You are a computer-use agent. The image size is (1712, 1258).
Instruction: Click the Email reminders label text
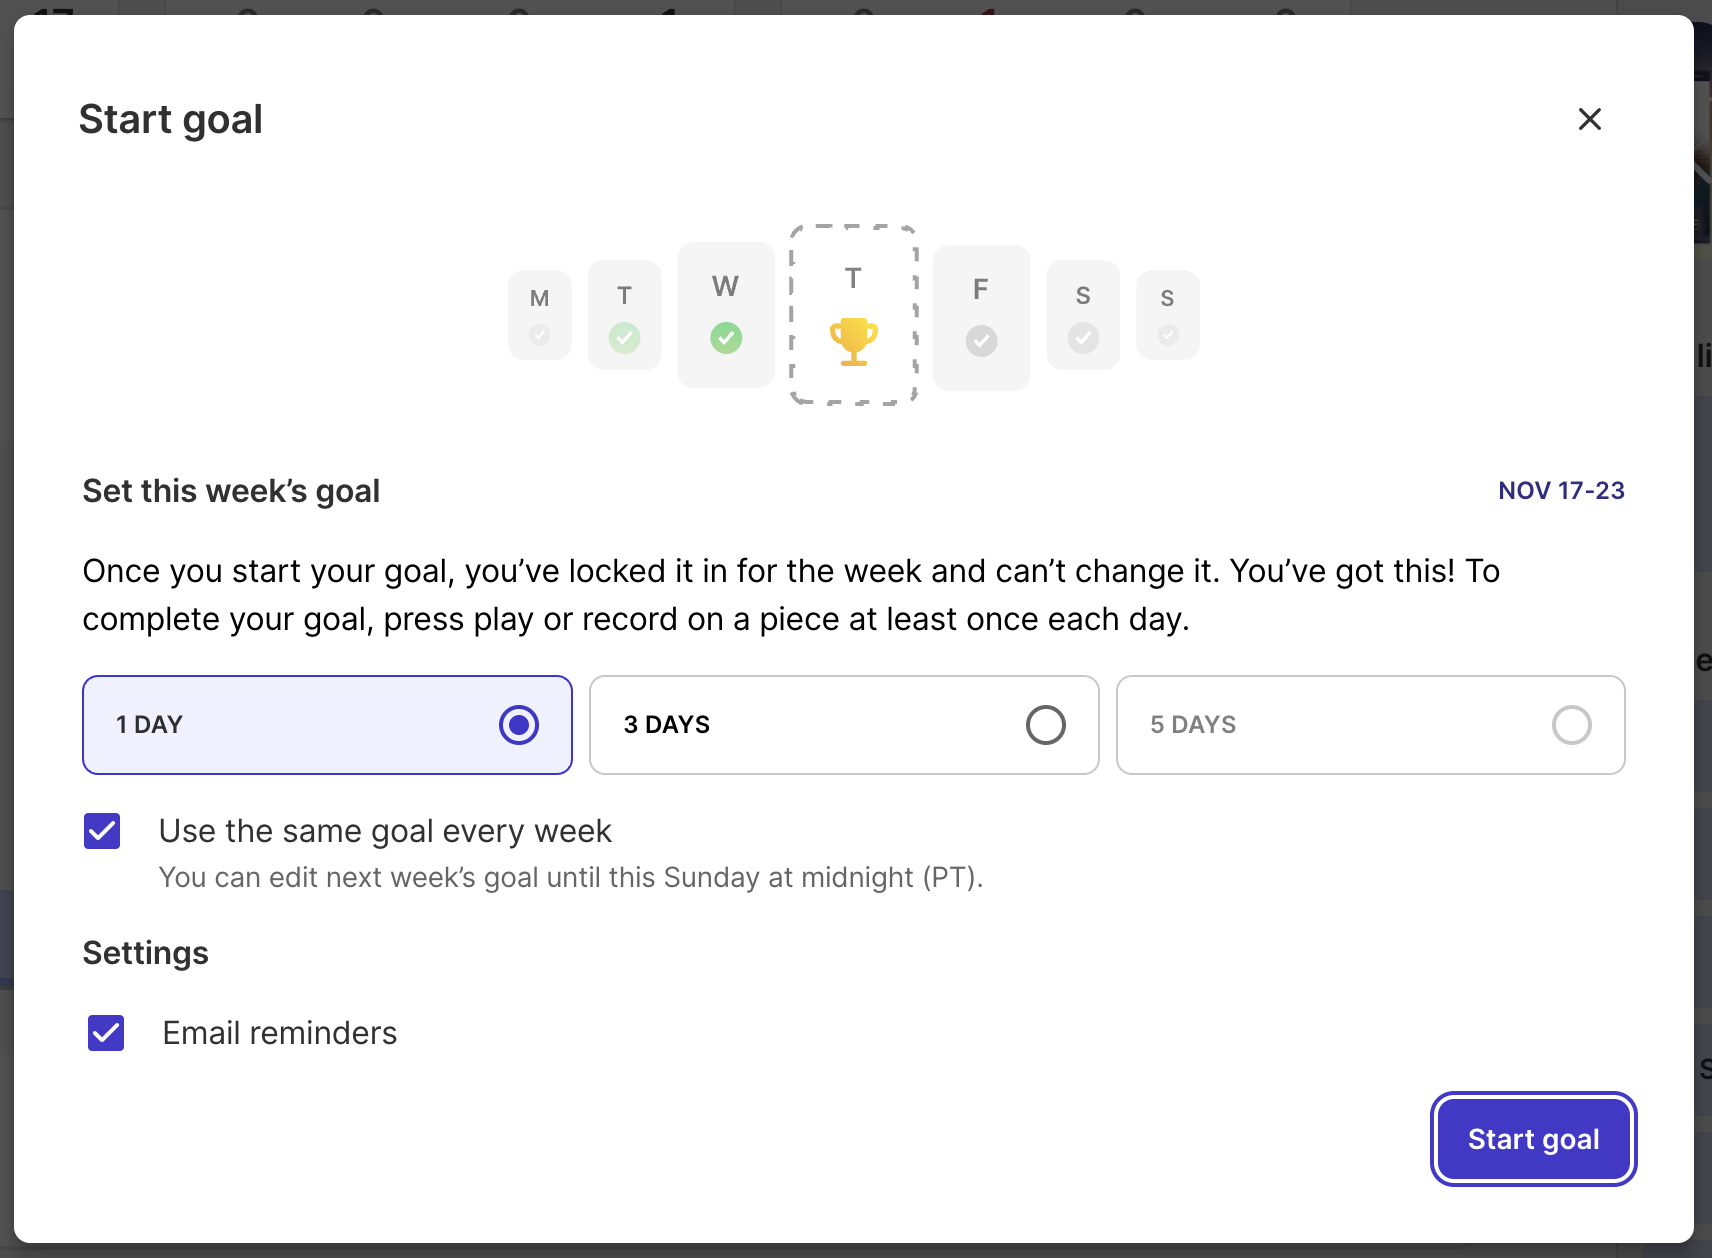[x=280, y=1033]
